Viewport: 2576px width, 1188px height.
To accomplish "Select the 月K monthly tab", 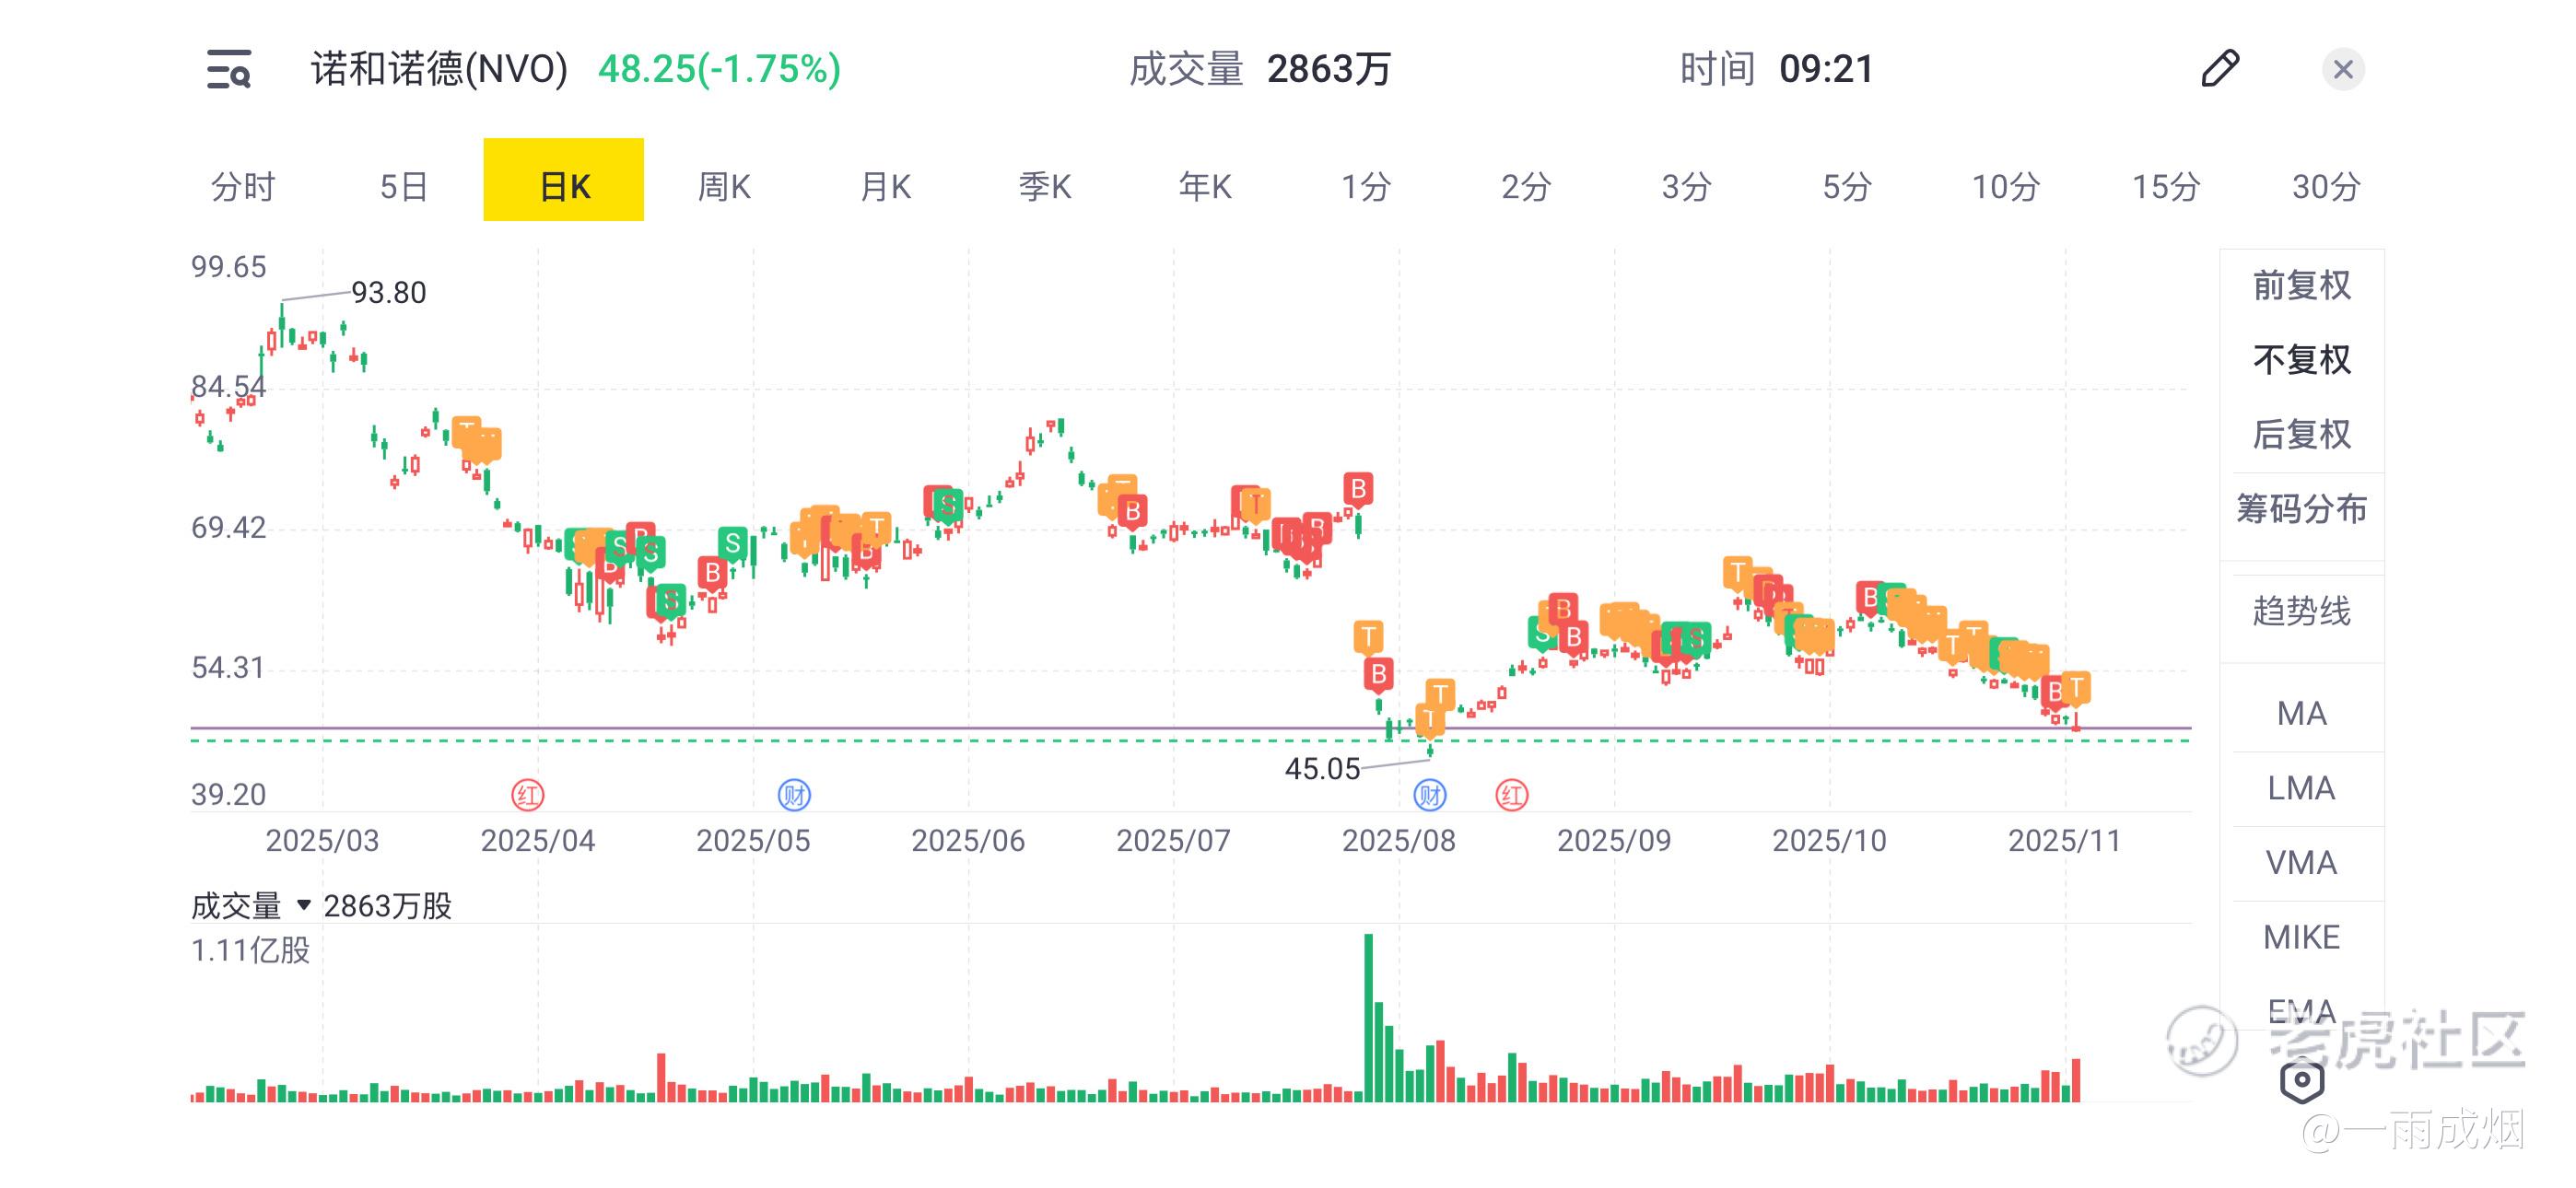I will [x=885, y=186].
